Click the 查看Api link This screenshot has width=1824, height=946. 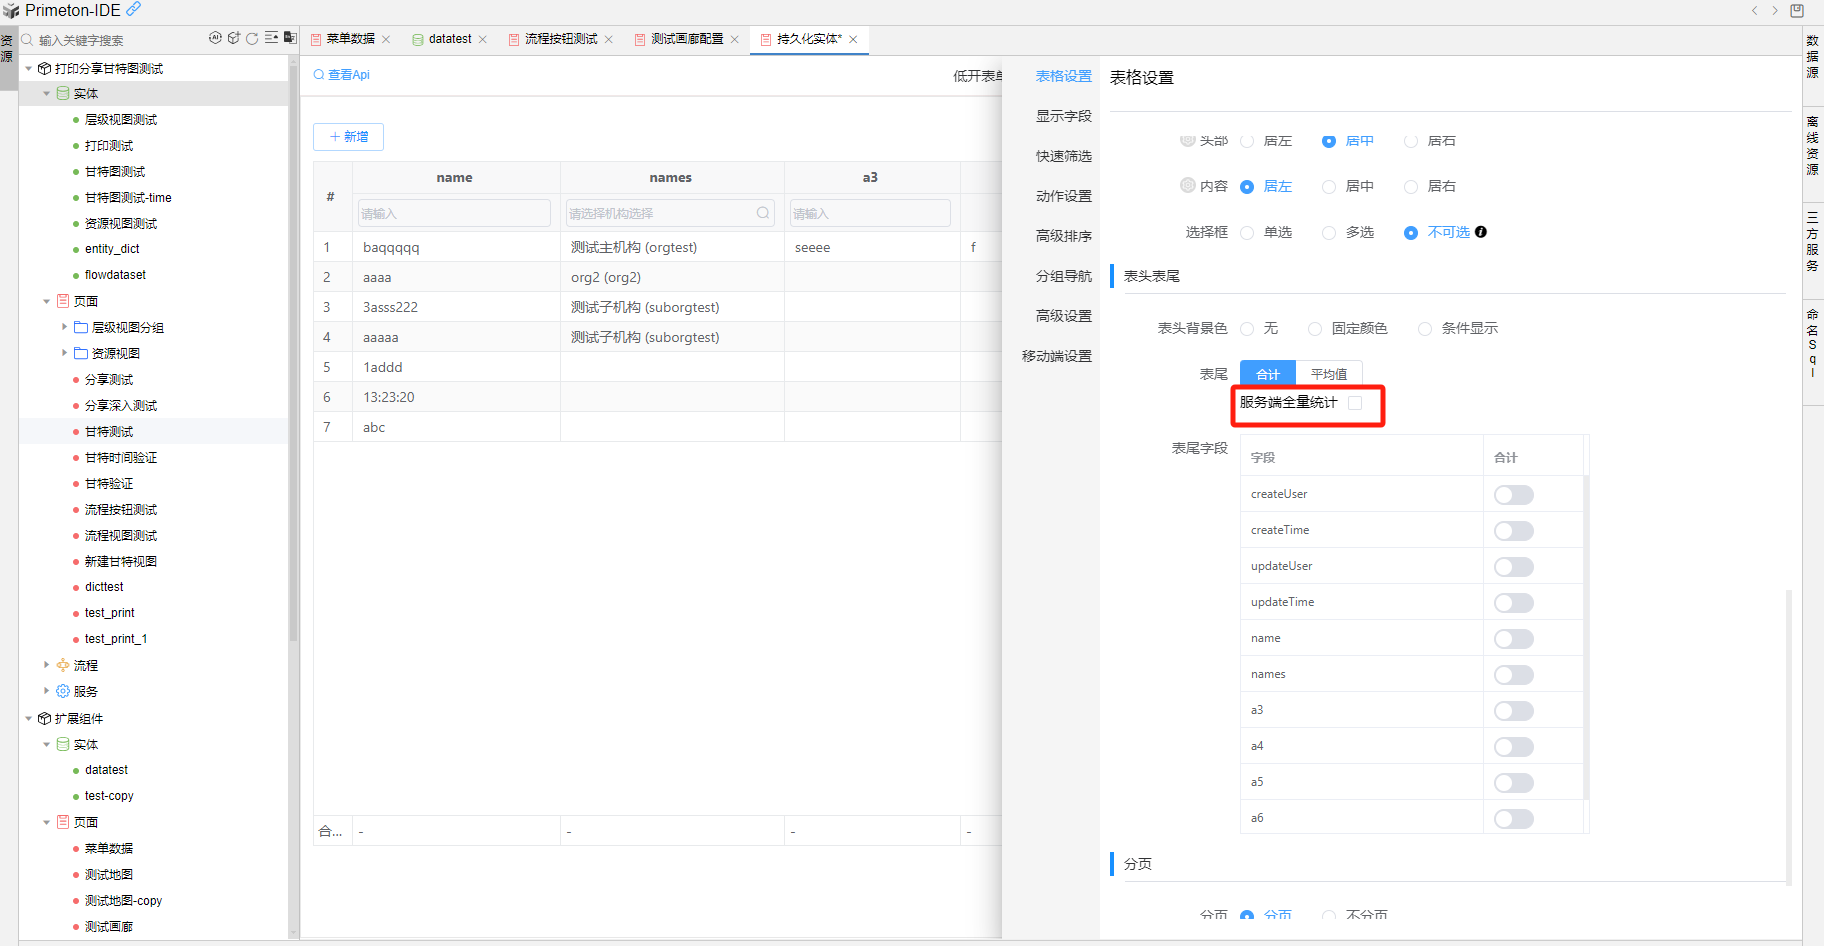pos(342,75)
